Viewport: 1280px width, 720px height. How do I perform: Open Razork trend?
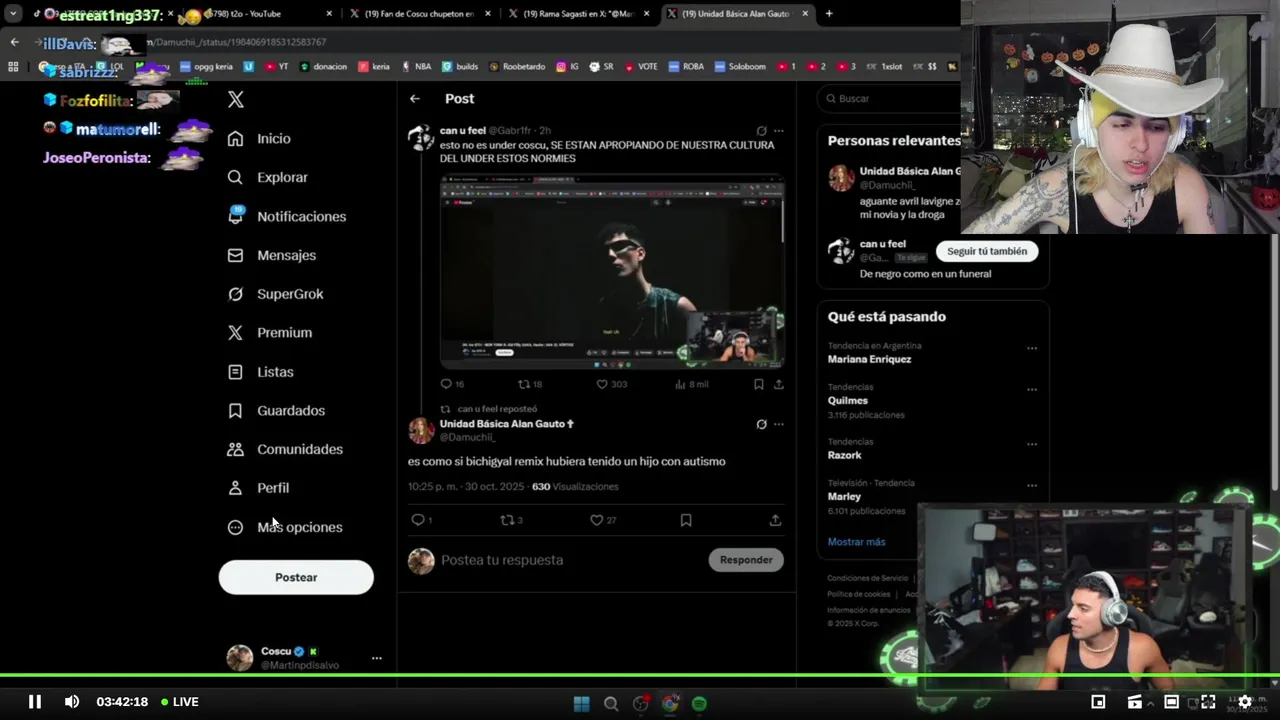[845, 455]
